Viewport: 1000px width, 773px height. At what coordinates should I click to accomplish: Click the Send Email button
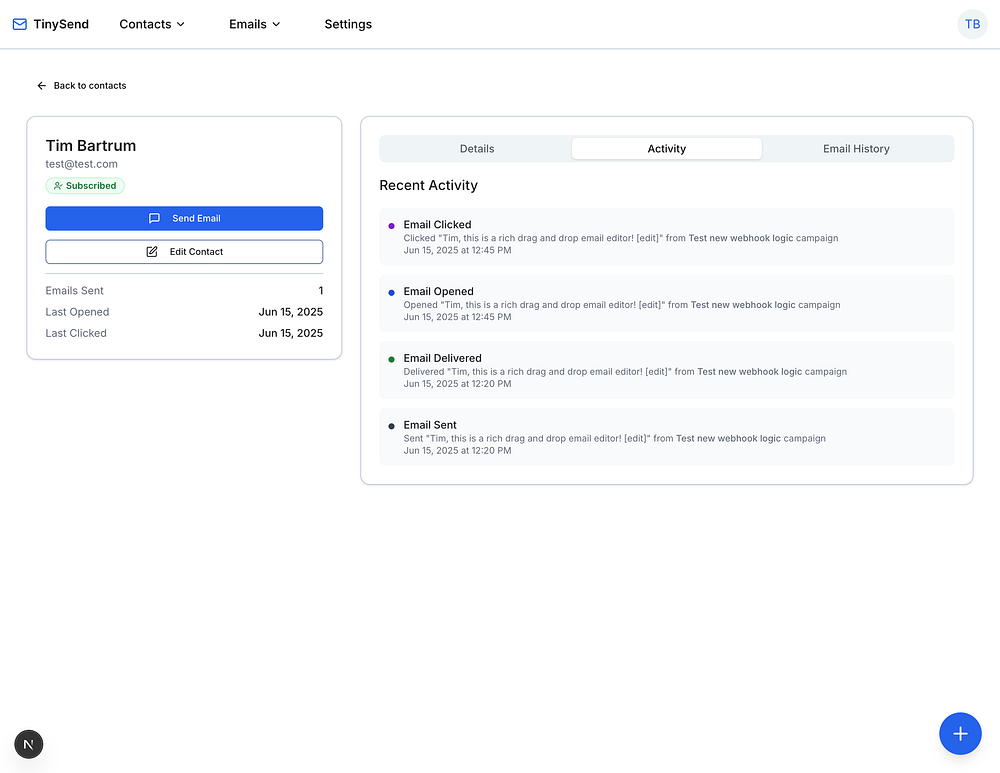click(184, 218)
